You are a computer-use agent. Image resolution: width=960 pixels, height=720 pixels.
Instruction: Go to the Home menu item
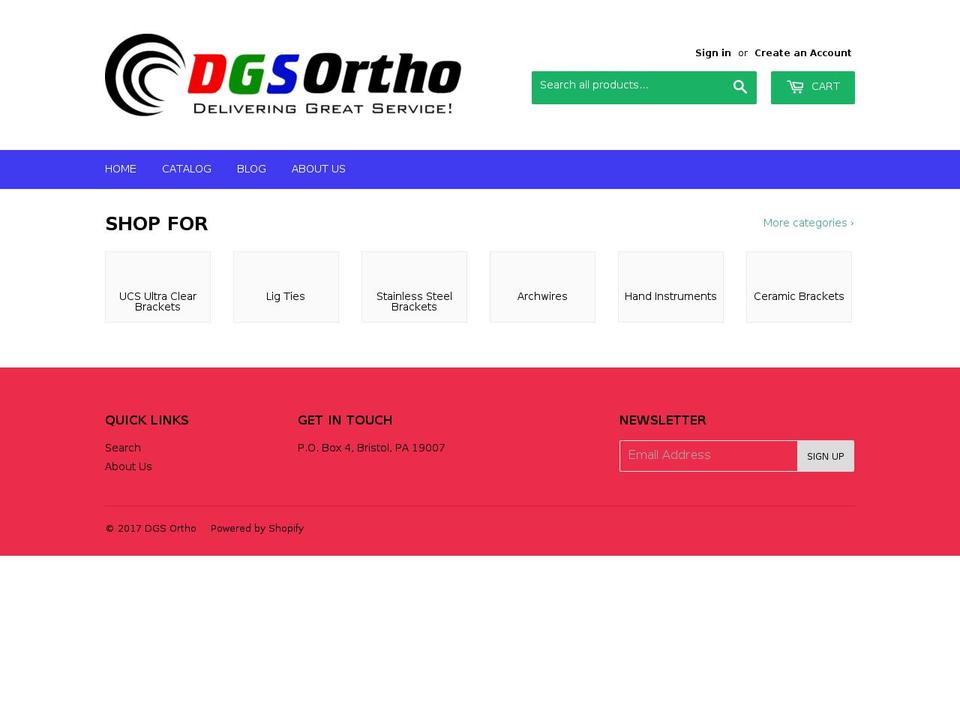(120, 169)
